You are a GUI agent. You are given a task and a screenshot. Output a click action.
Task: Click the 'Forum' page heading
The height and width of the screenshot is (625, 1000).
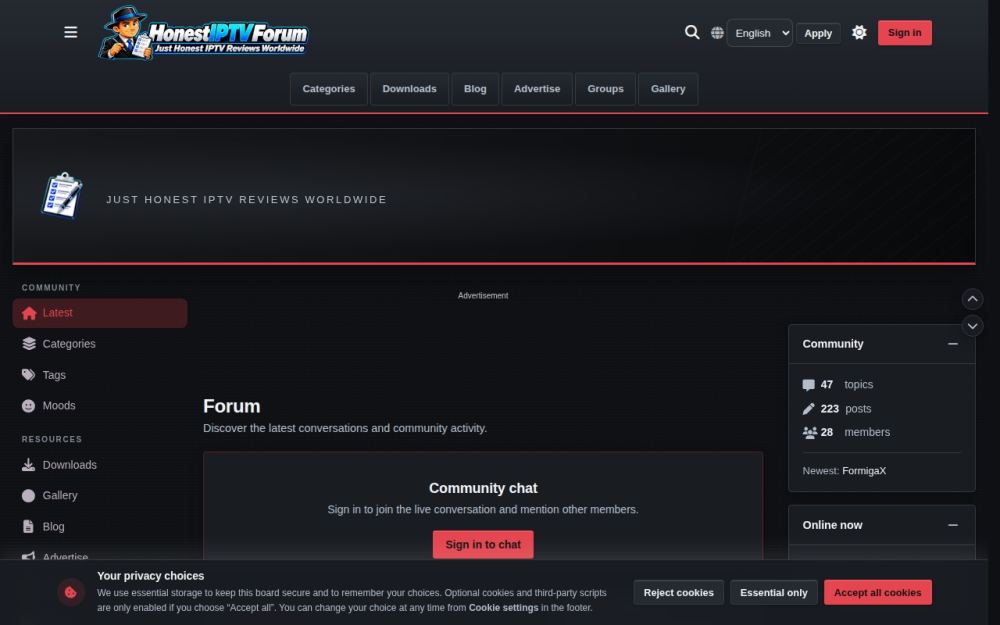(232, 406)
